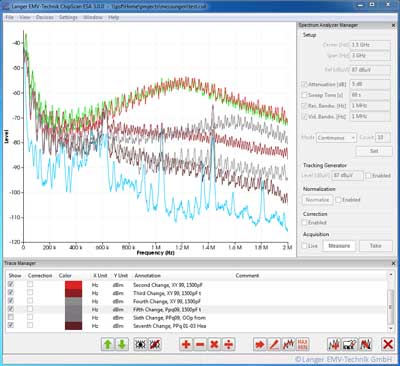Toggle the Attenuation [dB] checkbox

[304, 84]
